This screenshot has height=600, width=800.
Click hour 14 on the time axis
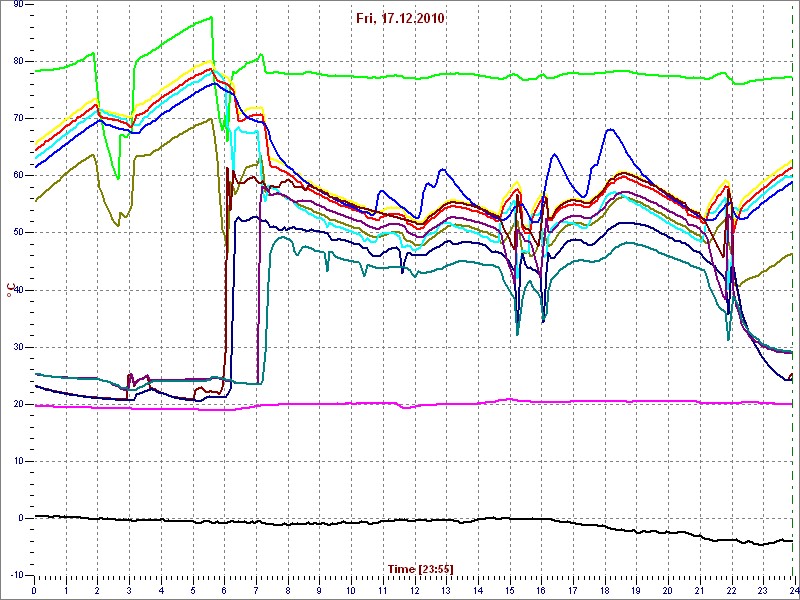tap(478, 590)
